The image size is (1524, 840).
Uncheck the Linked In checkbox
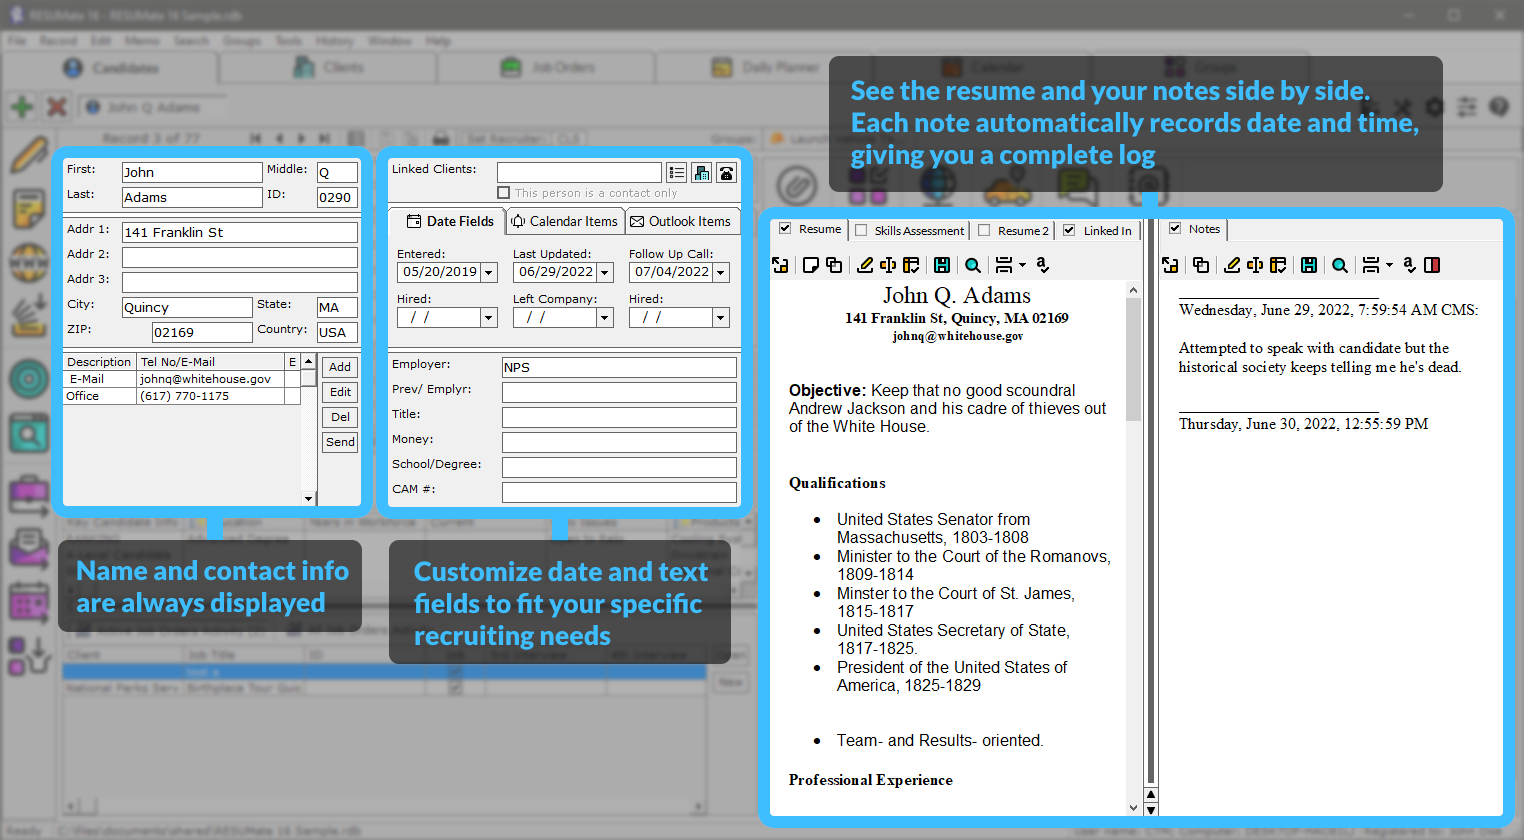tap(1069, 230)
